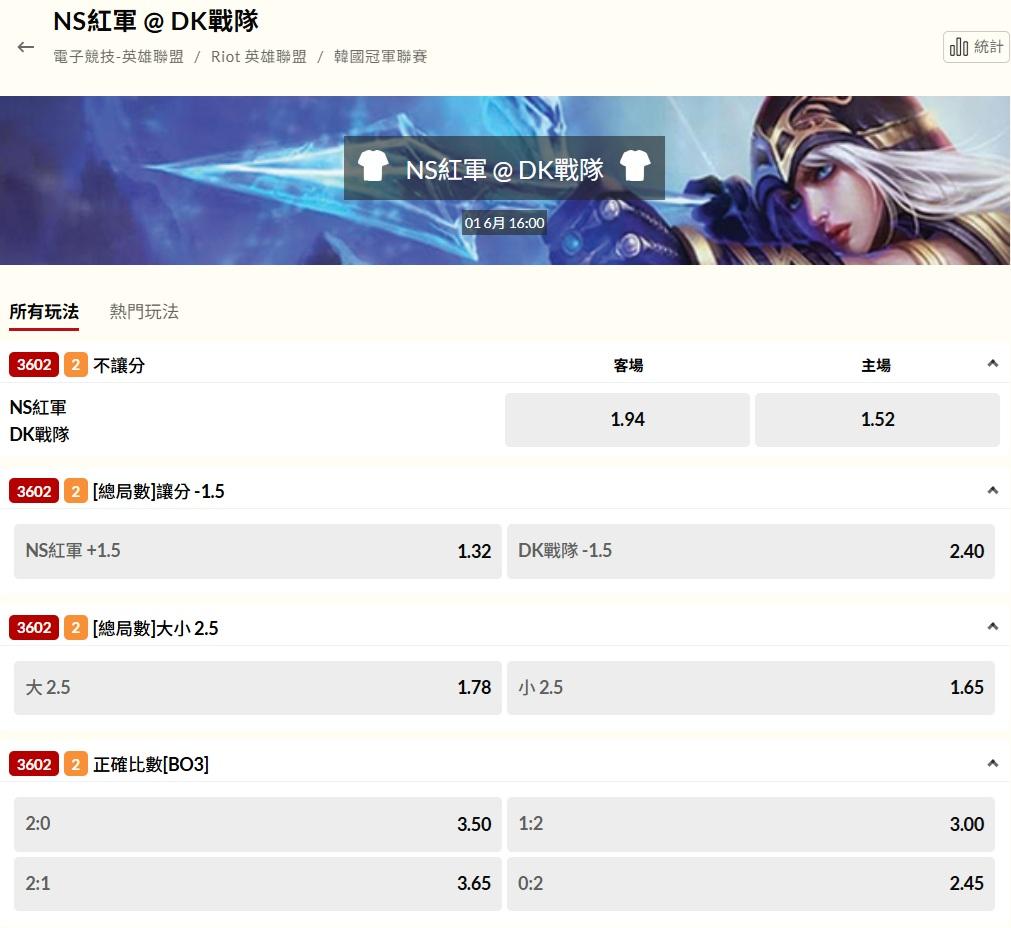Click the left team jersey icon in banner
Image resolution: width=1011 pixels, height=928 pixels.
(x=373, y=166)
